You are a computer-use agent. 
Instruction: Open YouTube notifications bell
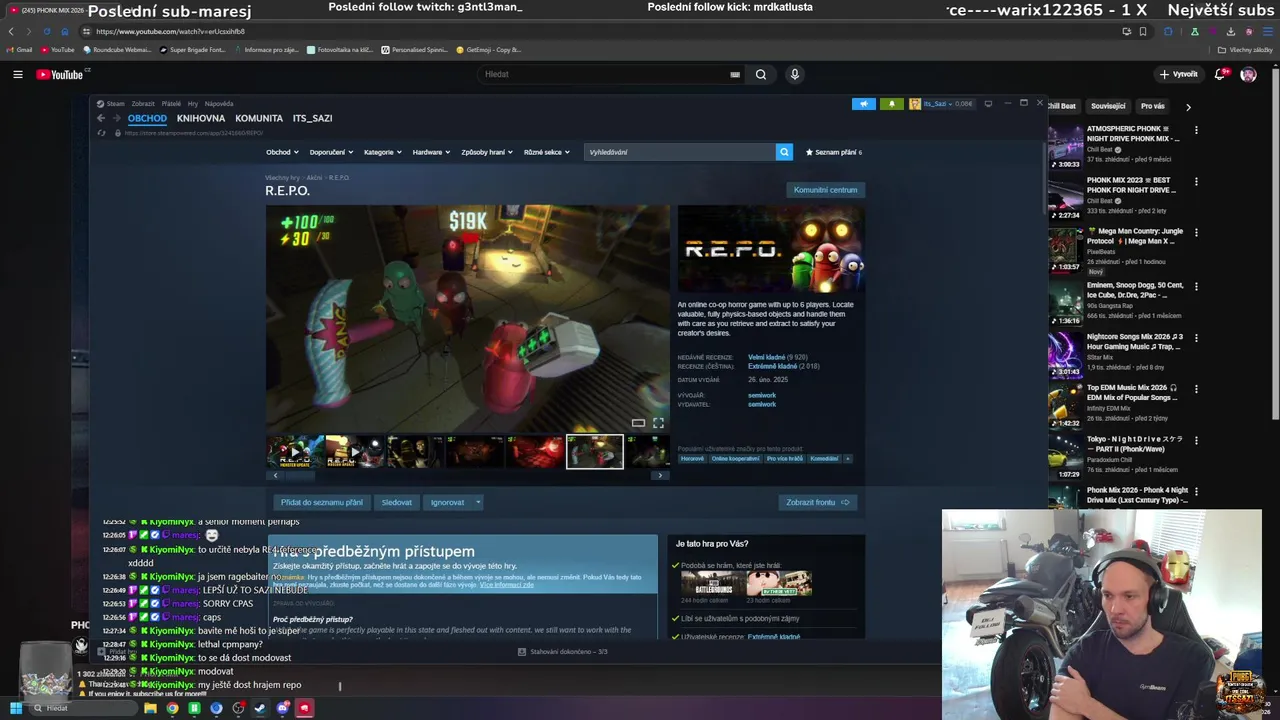[x=1221, y=74]
